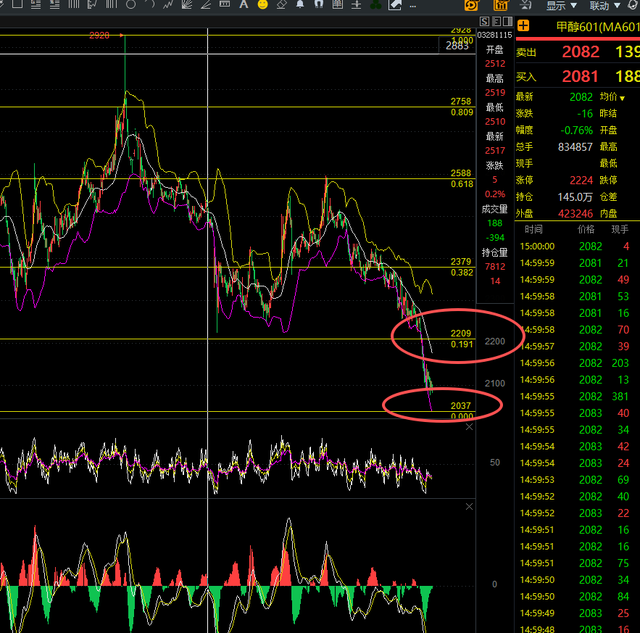640x633 pixels.
Task: Click the 2379 0.382 Fibonacci level label
Action: click(462, 267)
